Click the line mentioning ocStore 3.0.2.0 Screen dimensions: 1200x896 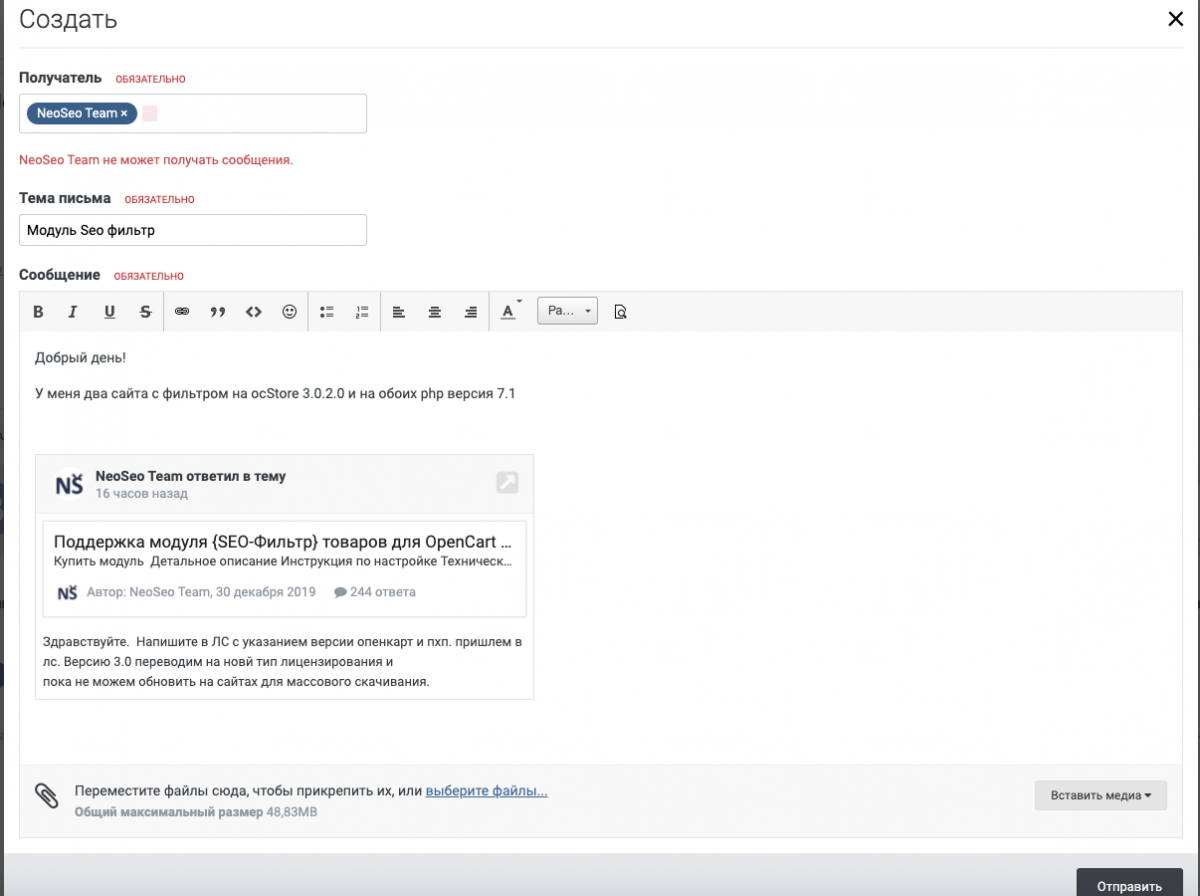(275, 394)
